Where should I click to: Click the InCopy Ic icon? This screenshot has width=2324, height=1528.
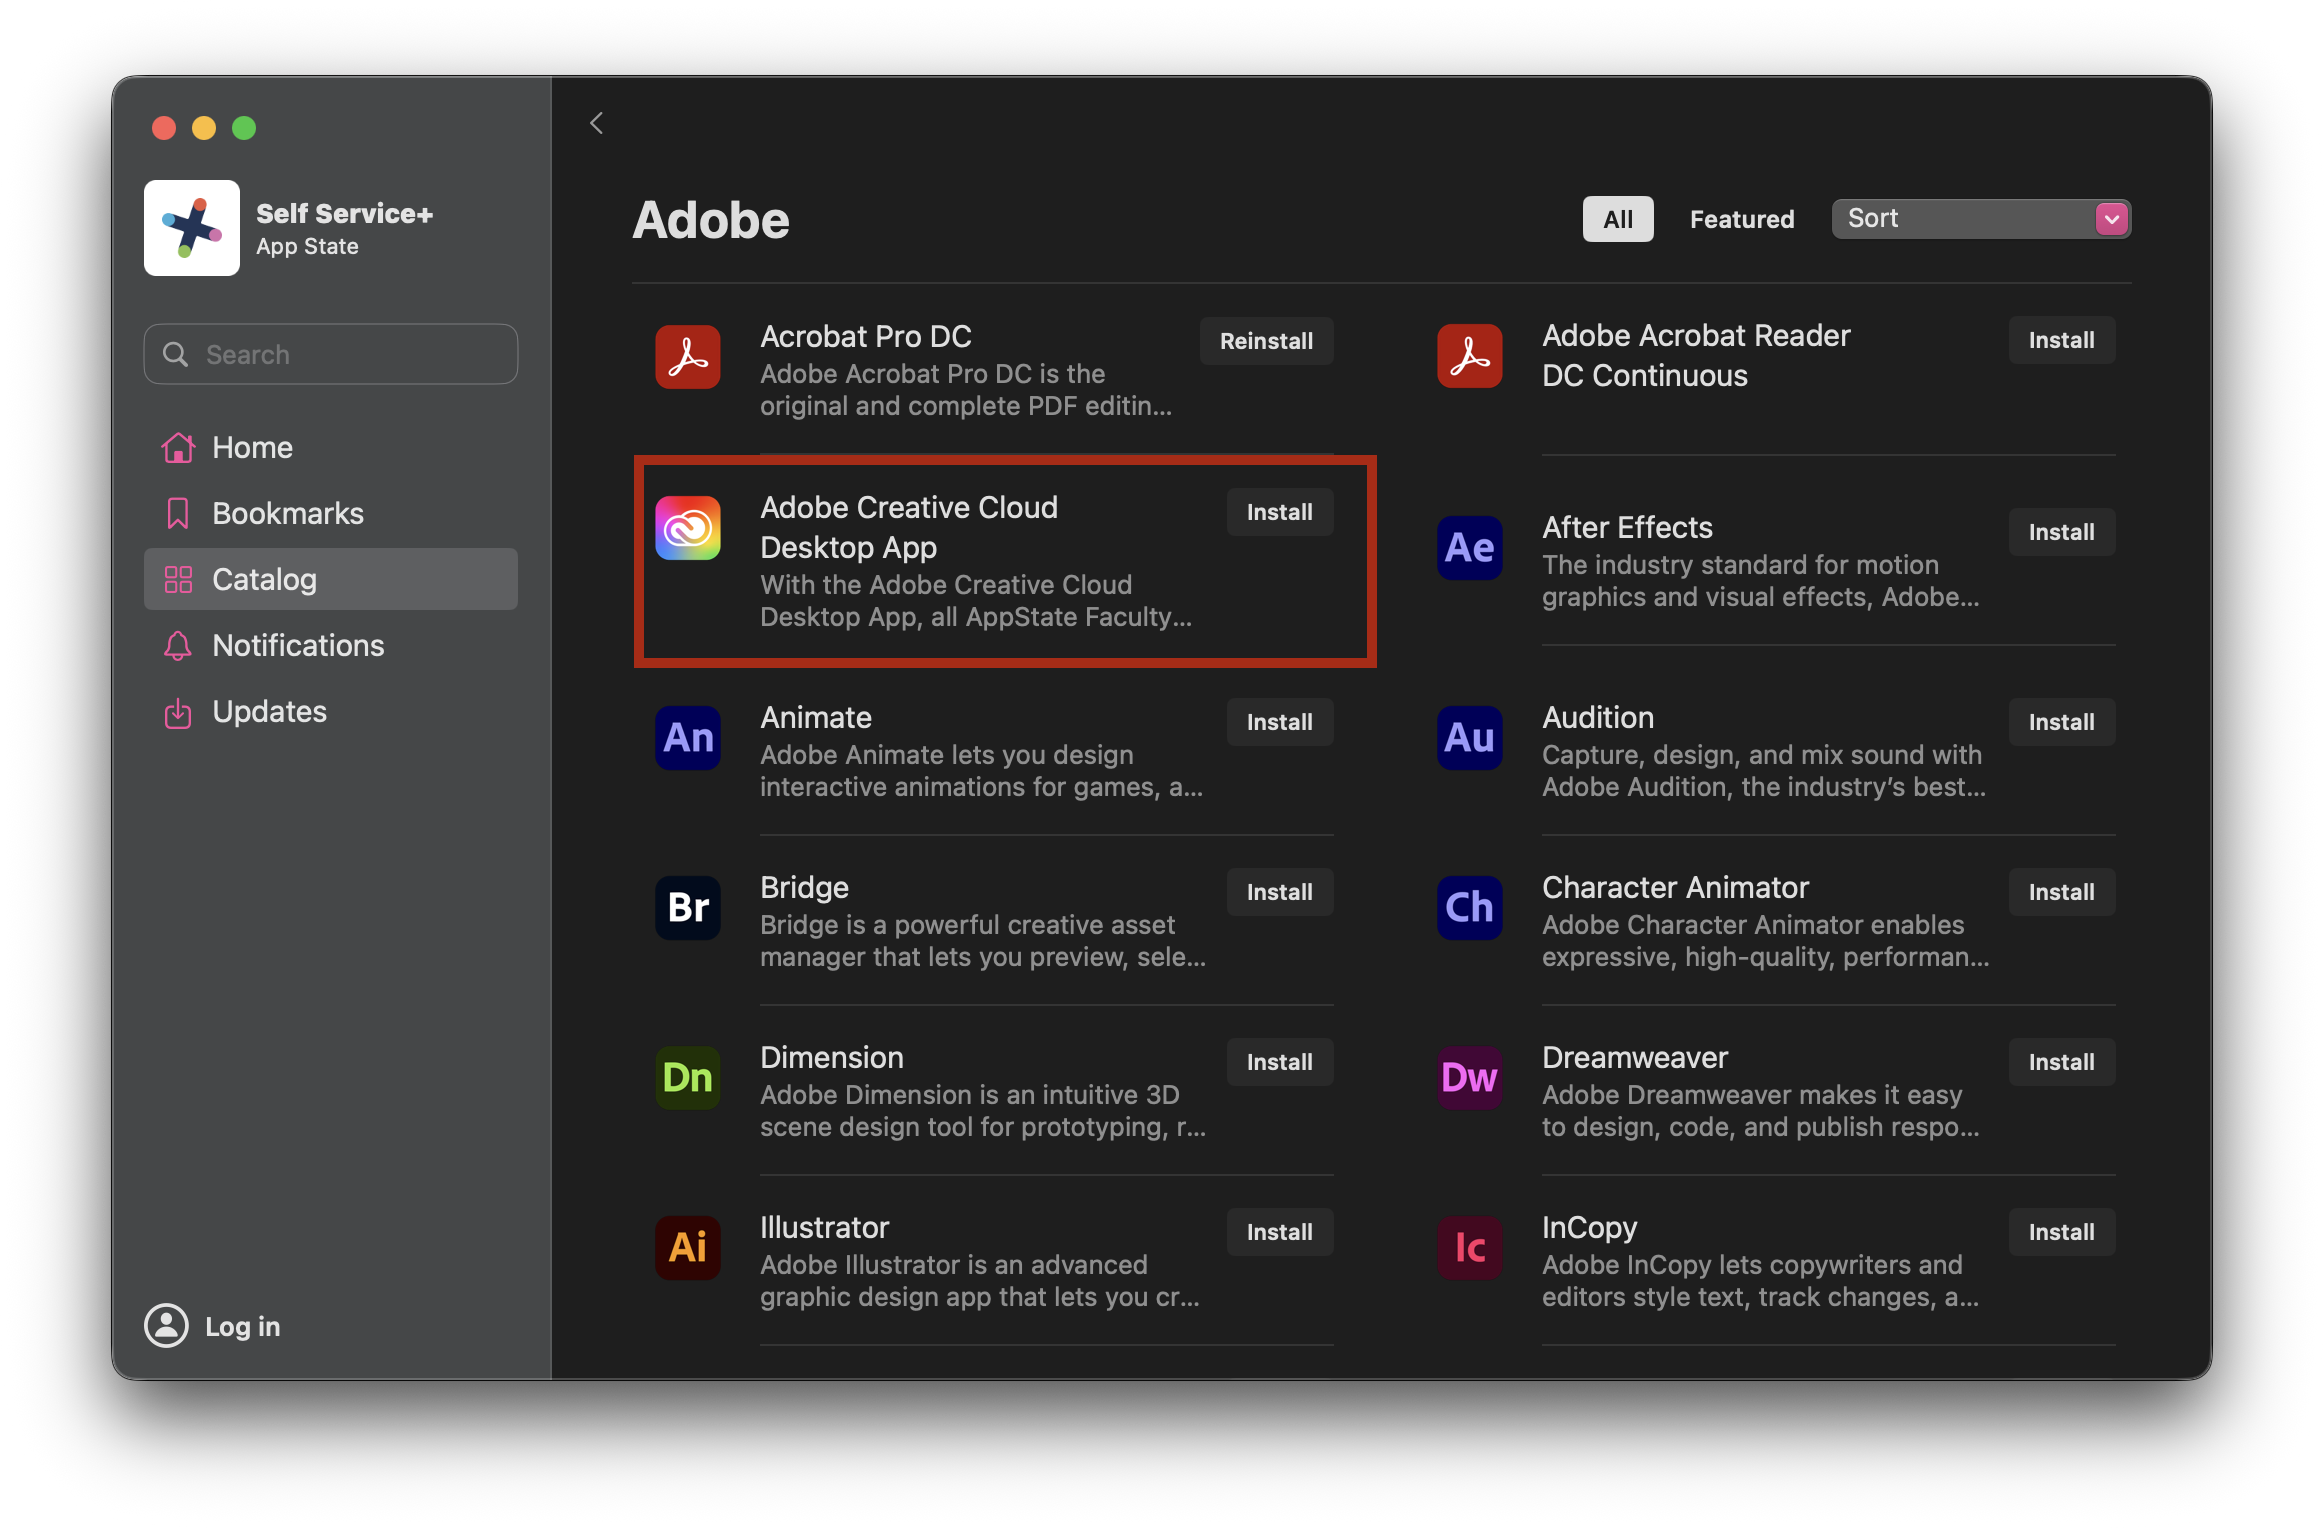1469,1248
